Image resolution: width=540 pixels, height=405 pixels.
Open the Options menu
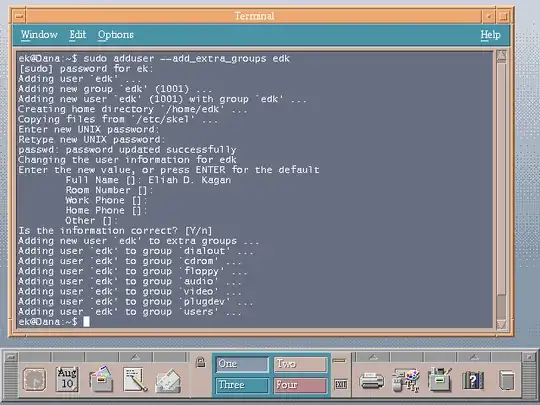tap(116, 35)
